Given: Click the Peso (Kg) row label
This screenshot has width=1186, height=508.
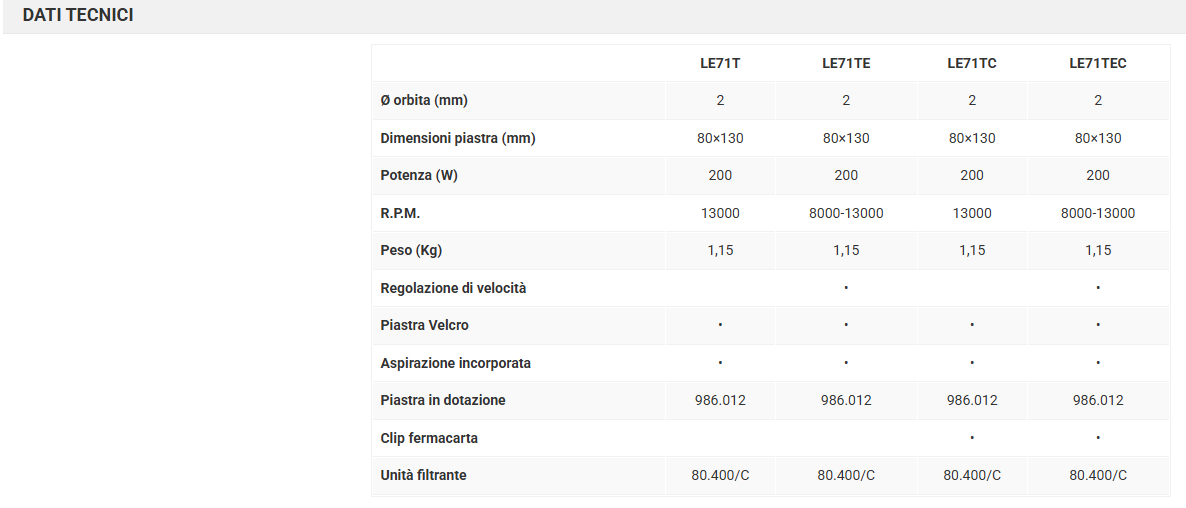Looking at the screenshot, I should [x=411, y=250].
